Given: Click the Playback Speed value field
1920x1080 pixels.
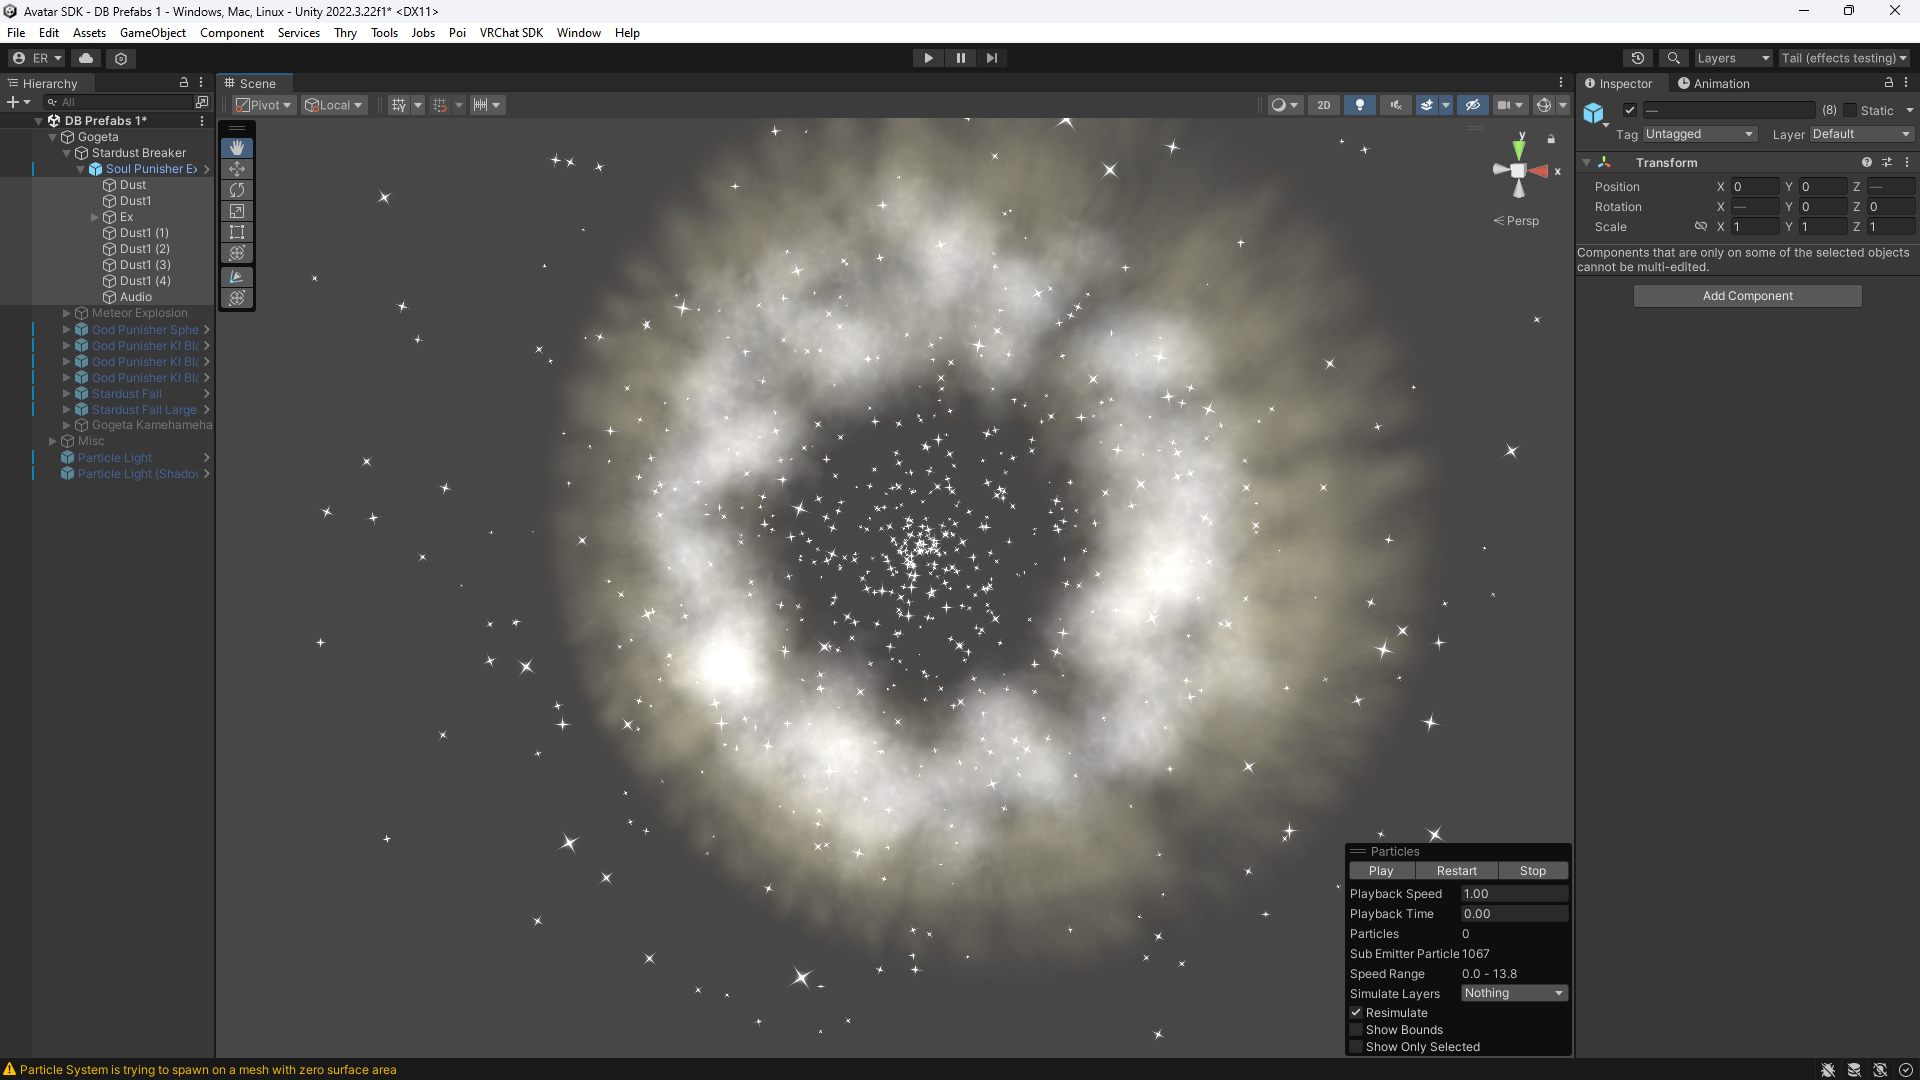Looking at the screenshot, I should point(1513,894).
